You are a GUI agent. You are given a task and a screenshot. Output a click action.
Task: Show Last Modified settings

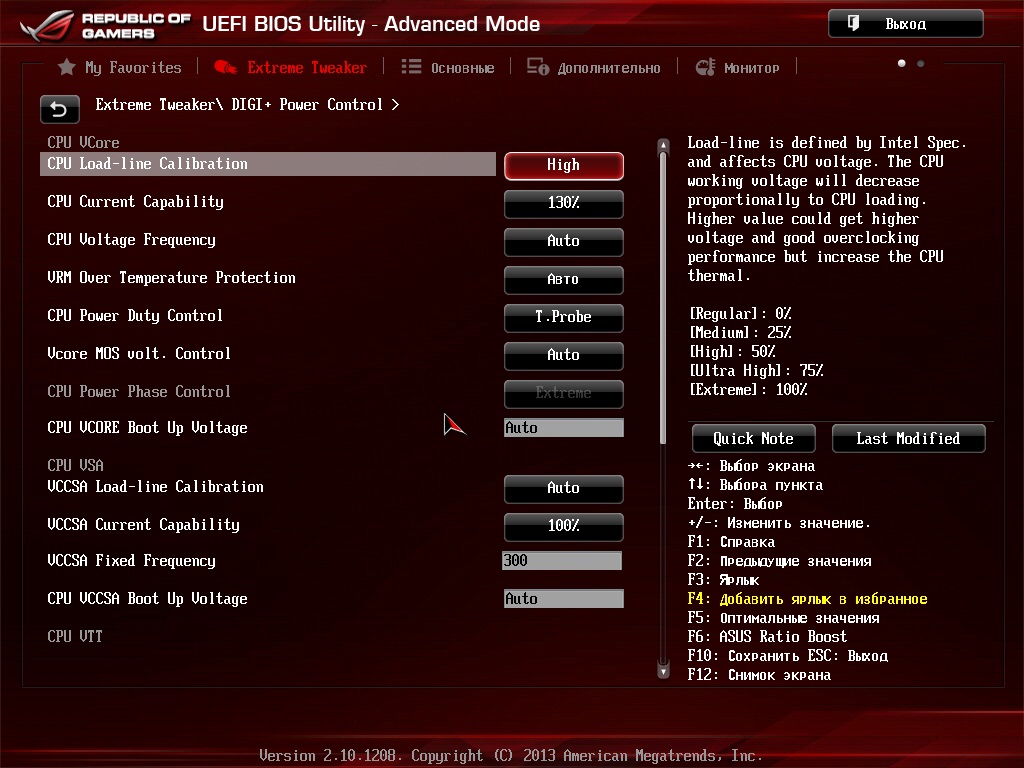908,438
